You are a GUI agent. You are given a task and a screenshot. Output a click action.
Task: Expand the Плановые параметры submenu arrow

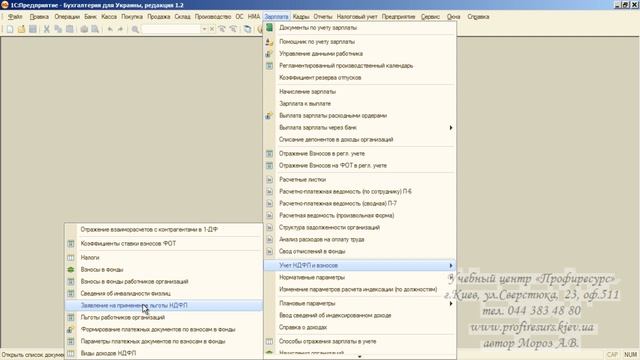tap(451, 303)
